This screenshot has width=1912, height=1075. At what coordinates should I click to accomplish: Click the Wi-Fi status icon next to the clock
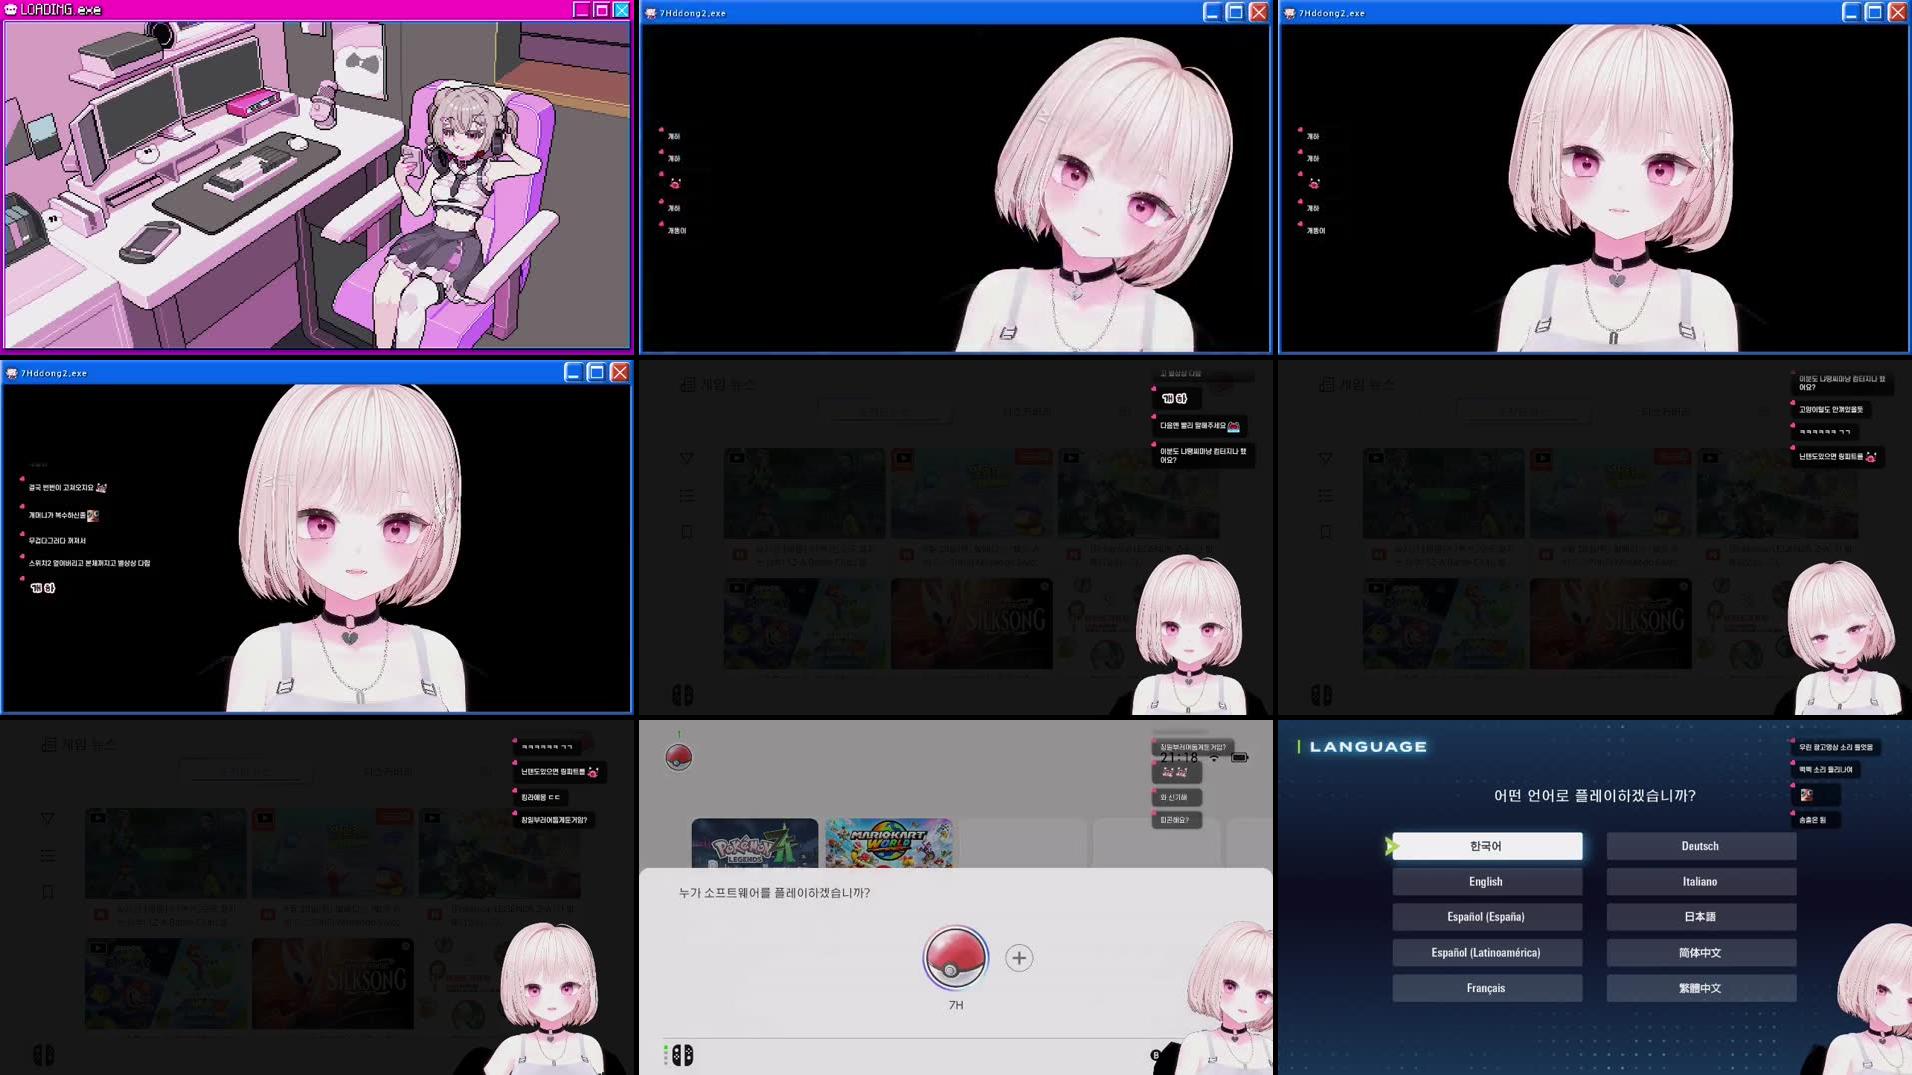tap(1216, 757)
